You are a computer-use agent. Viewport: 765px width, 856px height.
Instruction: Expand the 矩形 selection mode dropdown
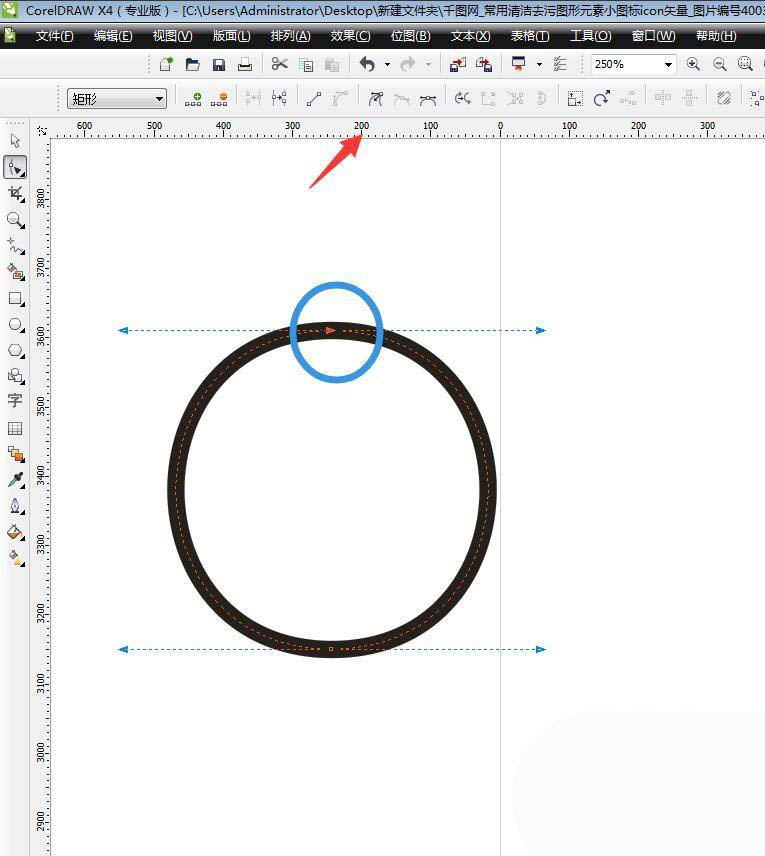pyautogui.click(x=160, y=99)
